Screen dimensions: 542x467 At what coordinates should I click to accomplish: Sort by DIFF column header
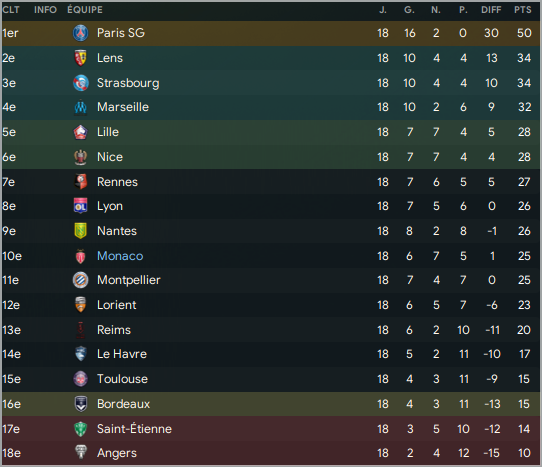(491, 10)
